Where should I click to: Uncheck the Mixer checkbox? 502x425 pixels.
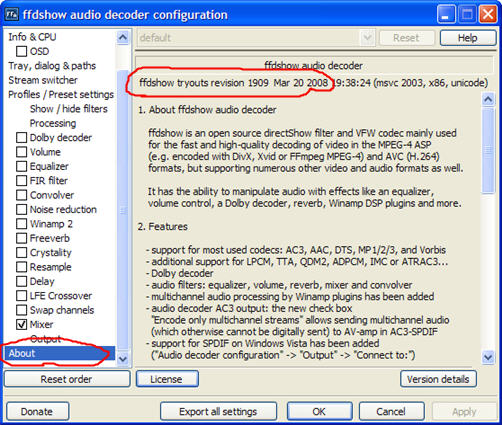tap(22, 324)
